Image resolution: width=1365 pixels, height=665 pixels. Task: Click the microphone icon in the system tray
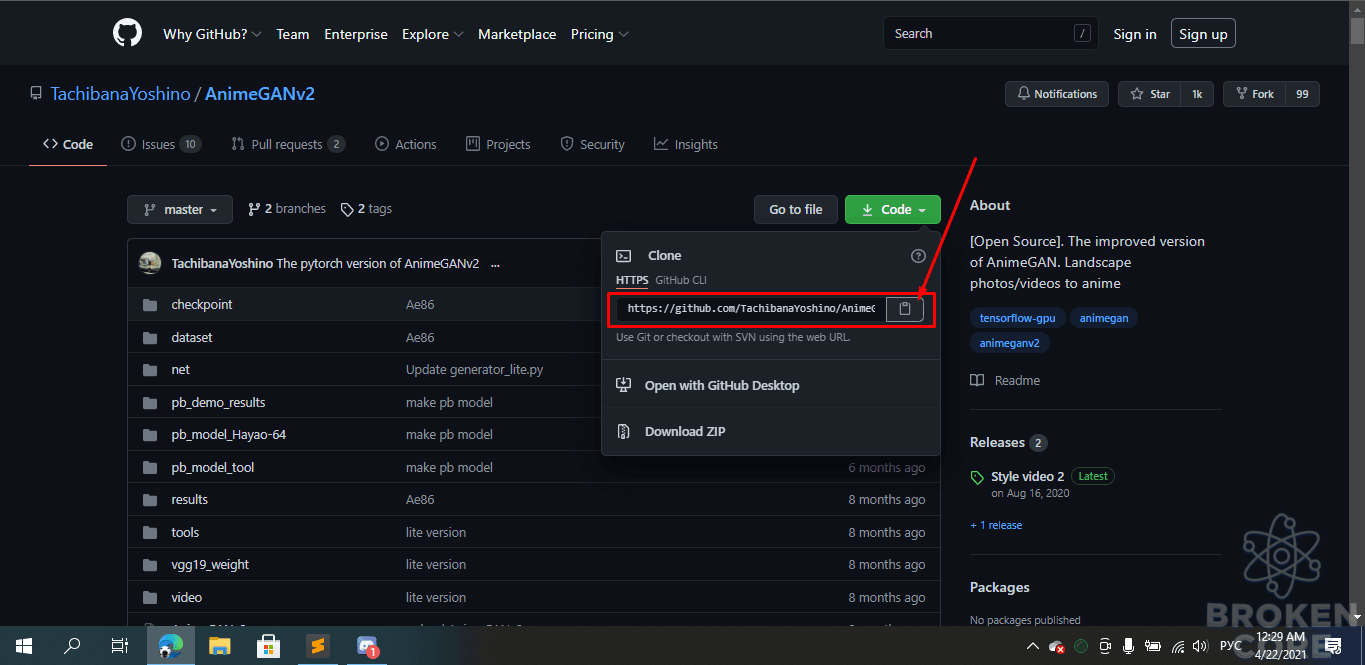[x=1128, y=646]
